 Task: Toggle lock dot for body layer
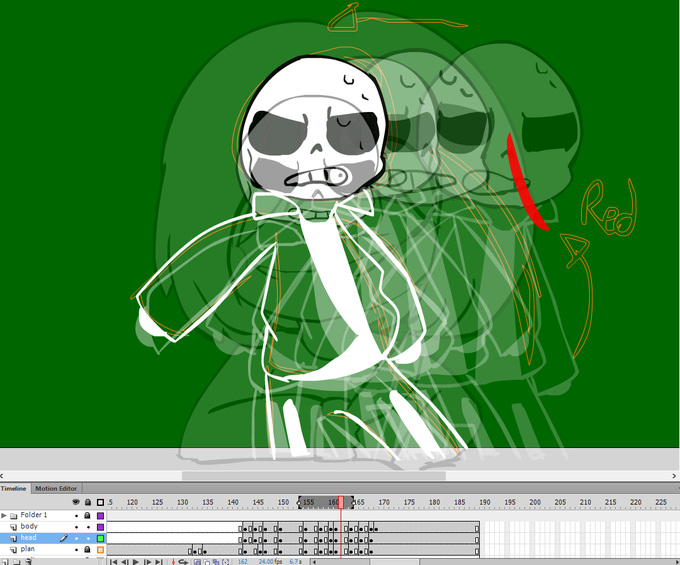point(88,527)
